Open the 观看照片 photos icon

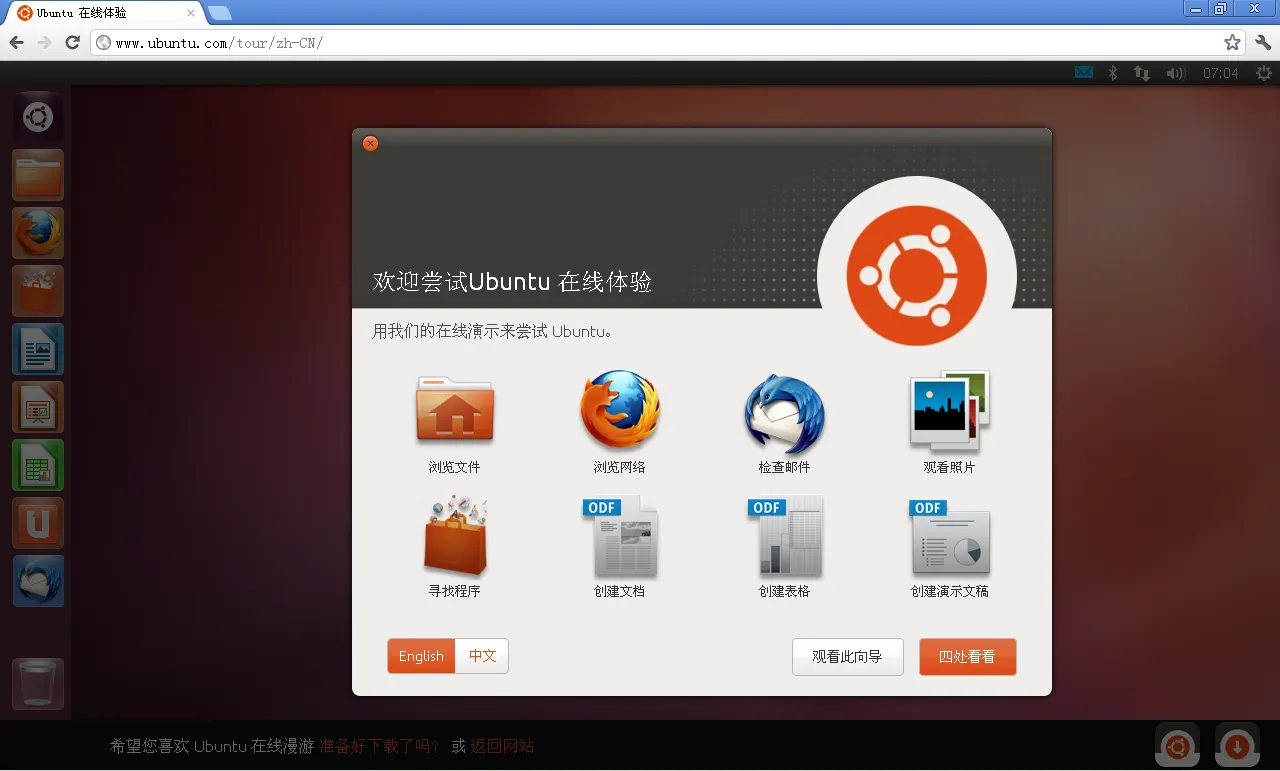point(947,410)
